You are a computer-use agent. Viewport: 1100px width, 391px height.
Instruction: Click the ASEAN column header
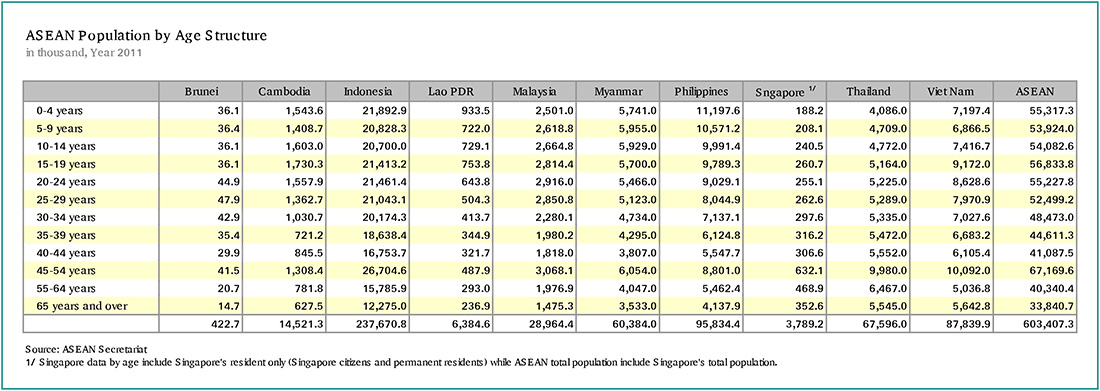pos(1034,91)
